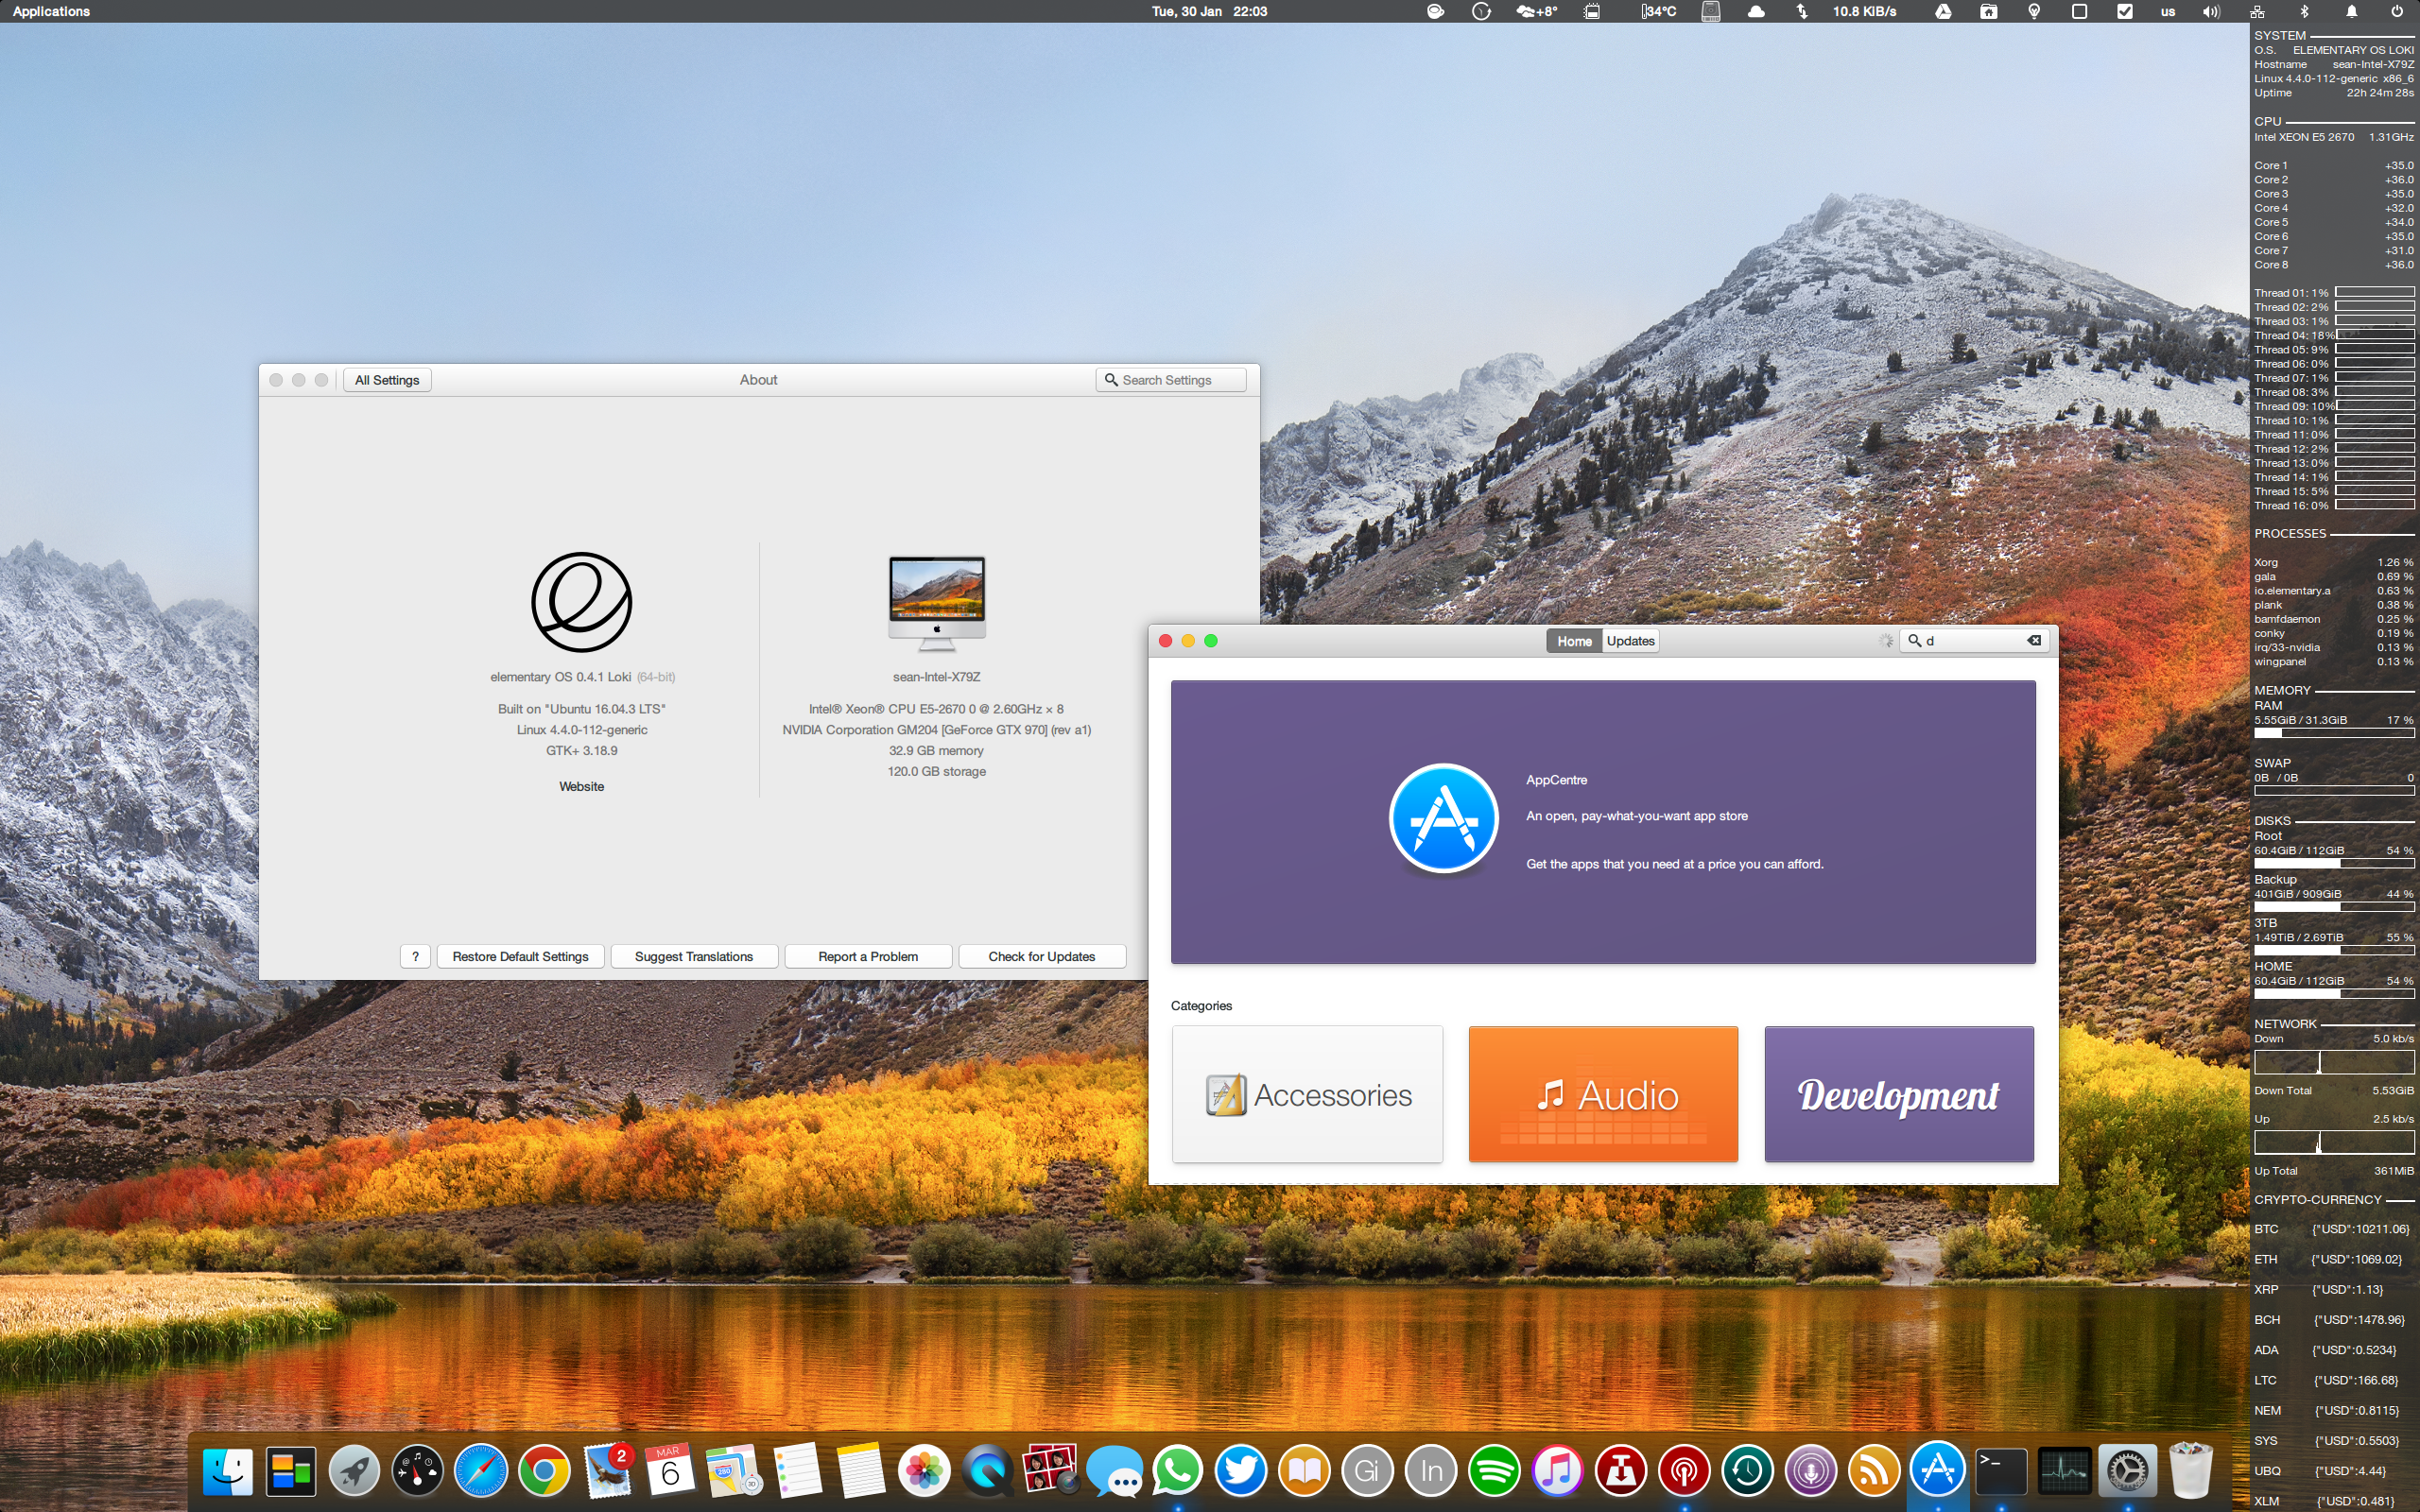2420x1512 pixels.
Task: Open the iTunes music note dock icon
Action: pos(1557,1471)
